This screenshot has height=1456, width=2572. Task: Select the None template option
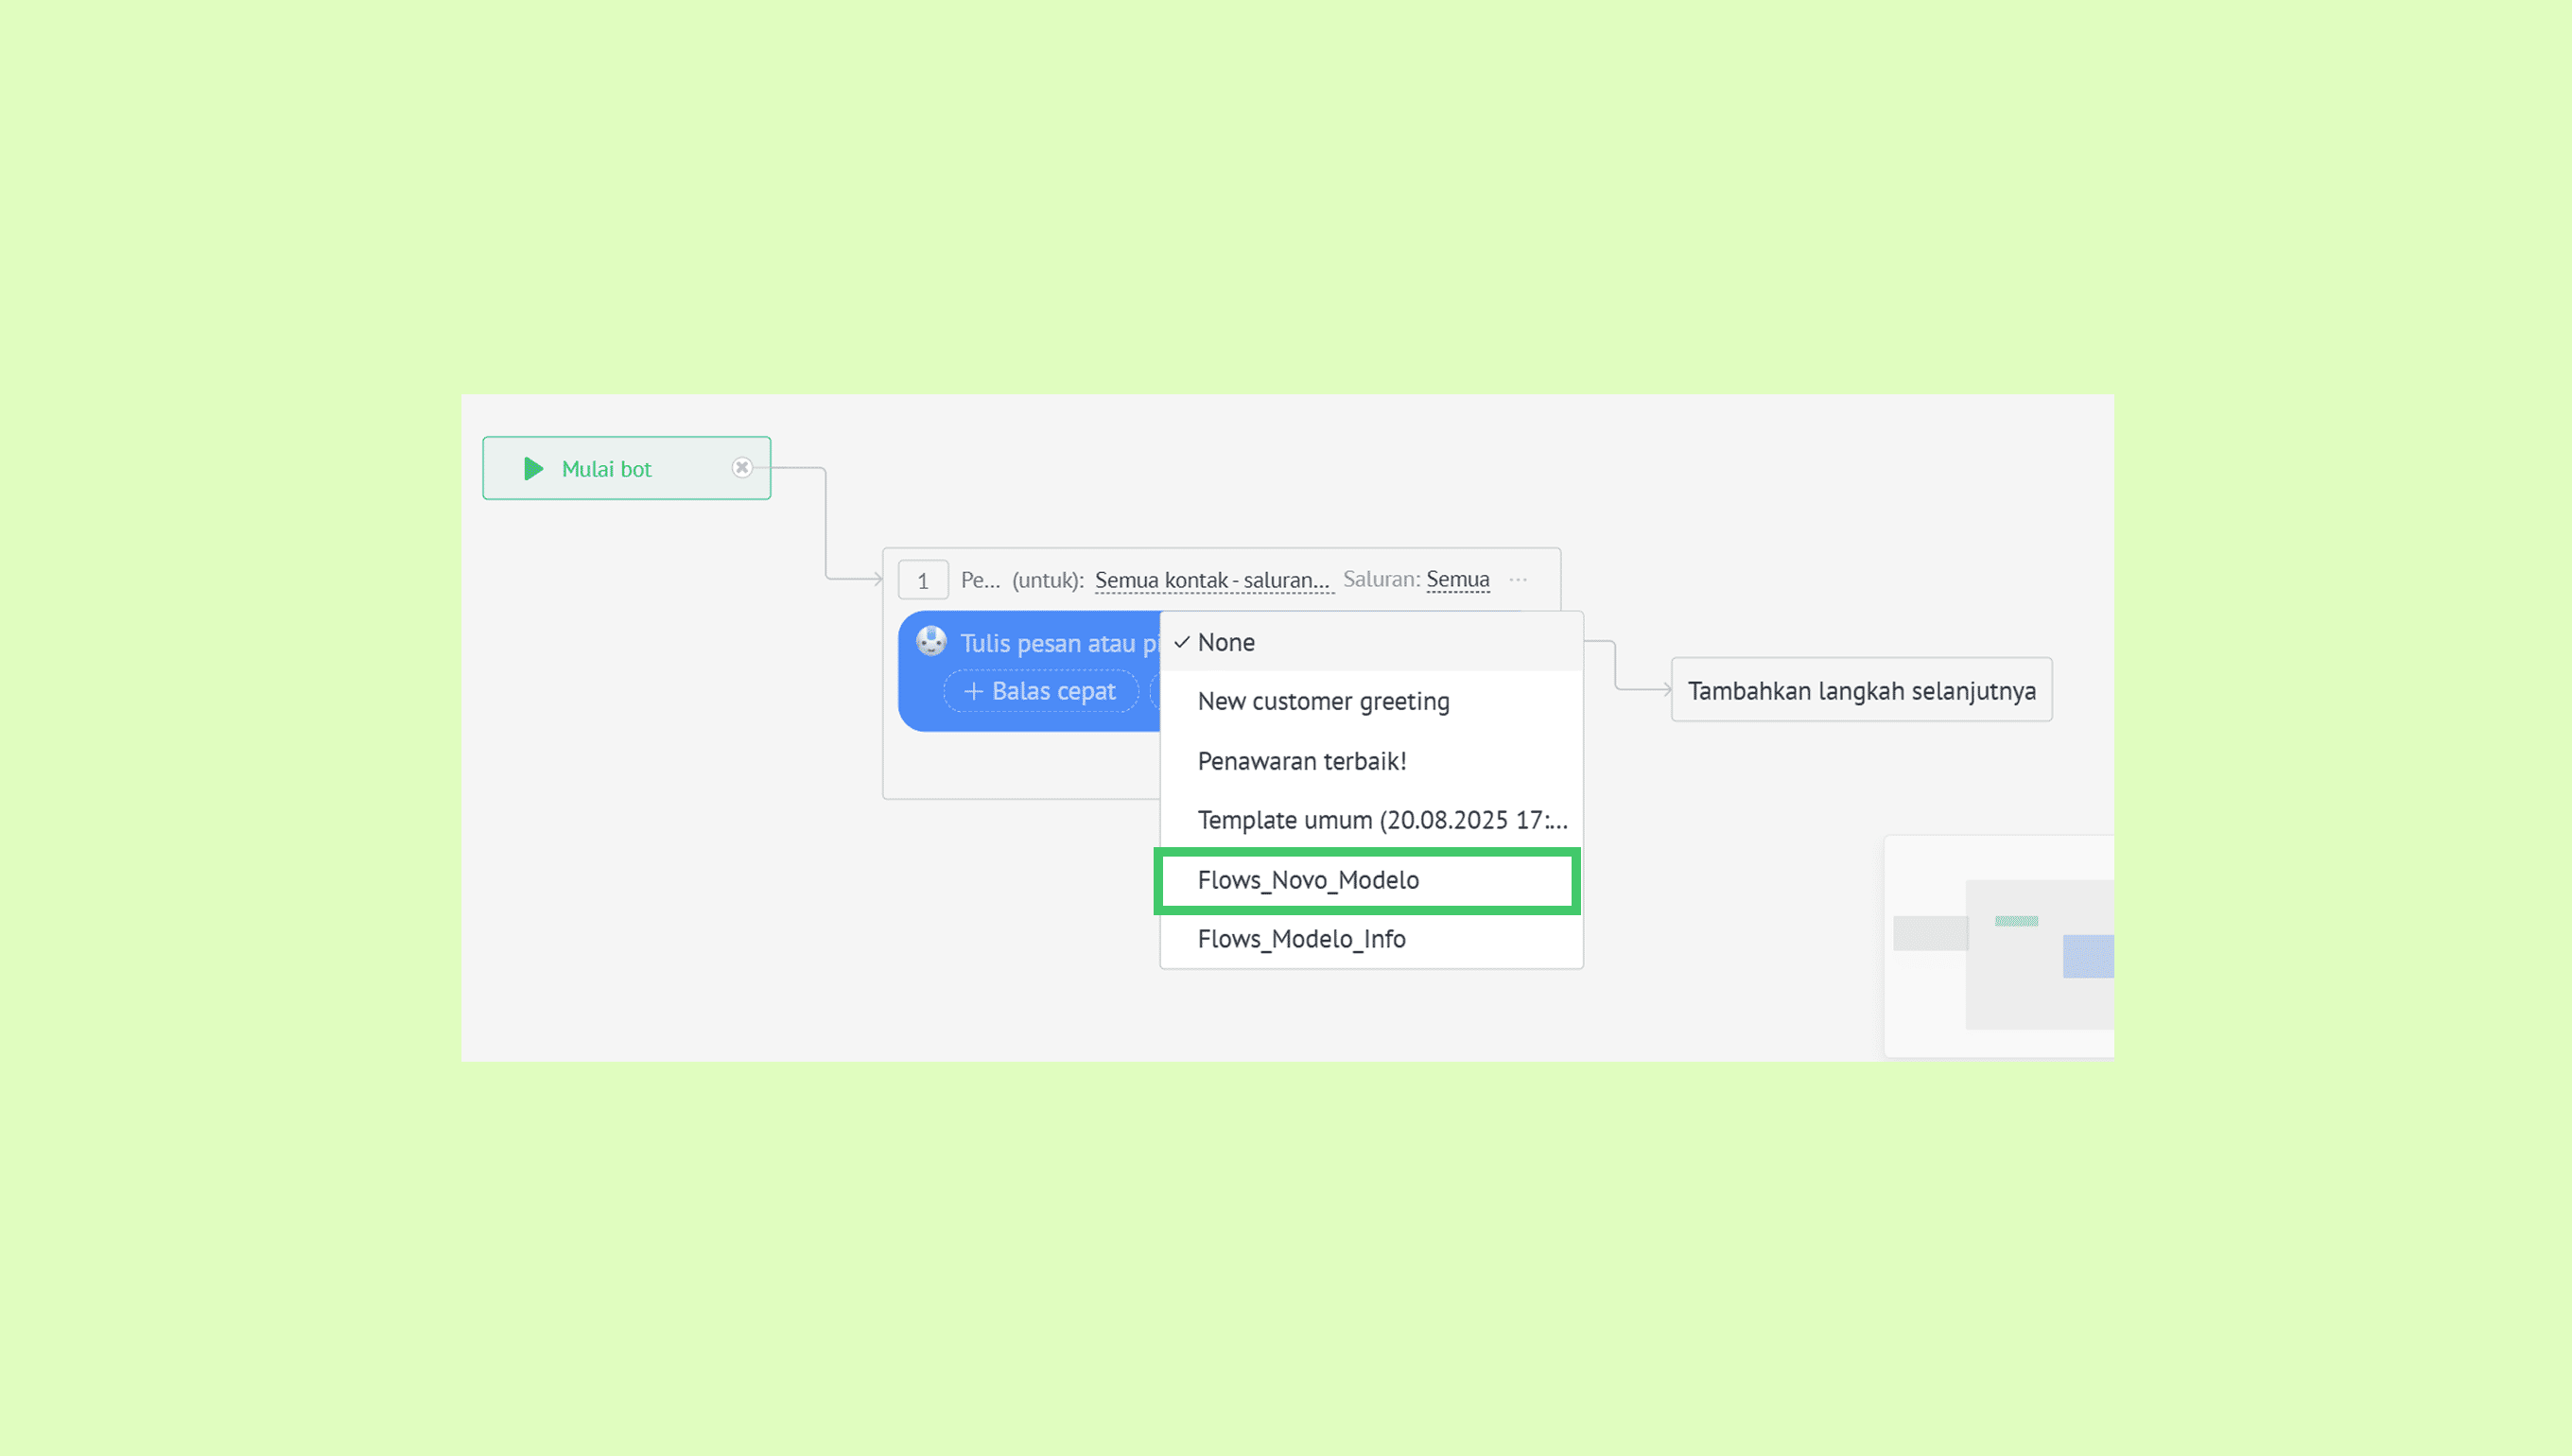tap(1226, 642)
